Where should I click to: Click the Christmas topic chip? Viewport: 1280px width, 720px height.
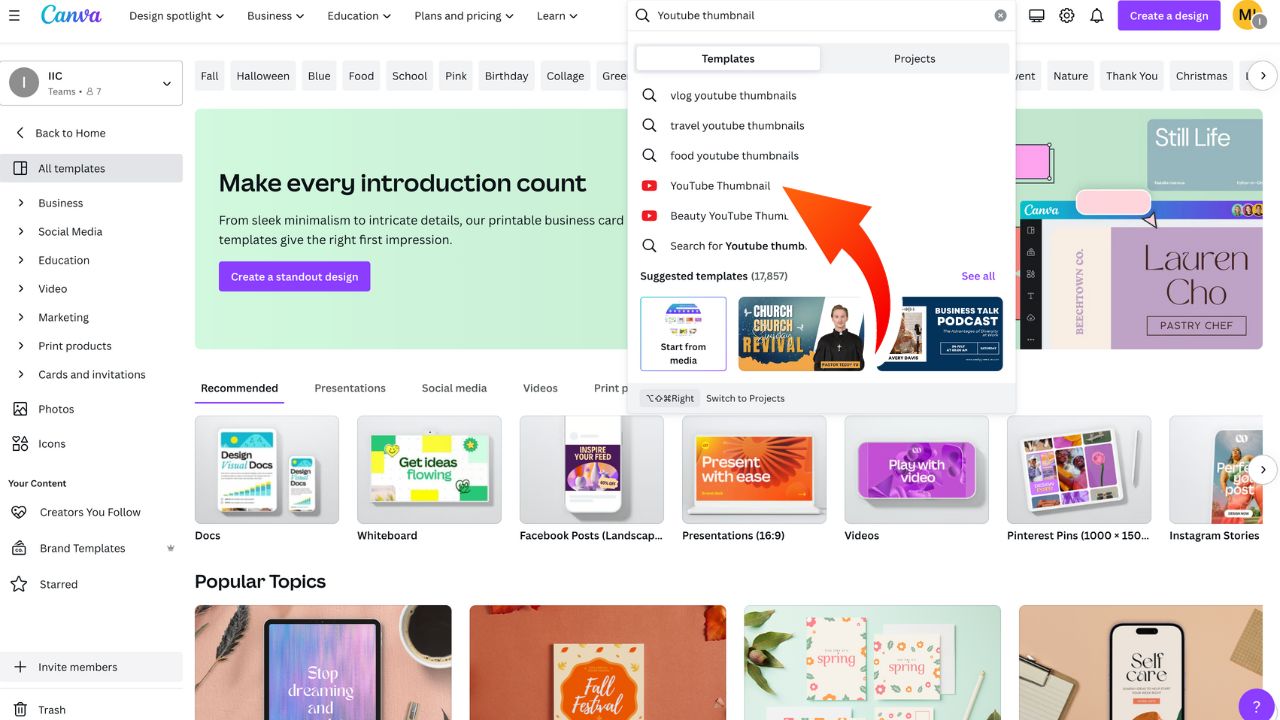[1201, 76]
